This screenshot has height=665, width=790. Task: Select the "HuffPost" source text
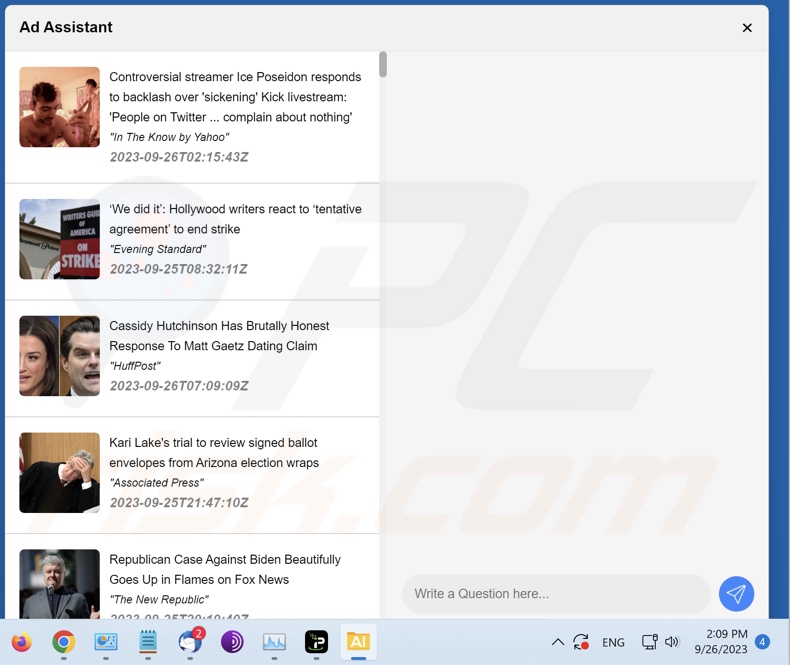point(135,366)
